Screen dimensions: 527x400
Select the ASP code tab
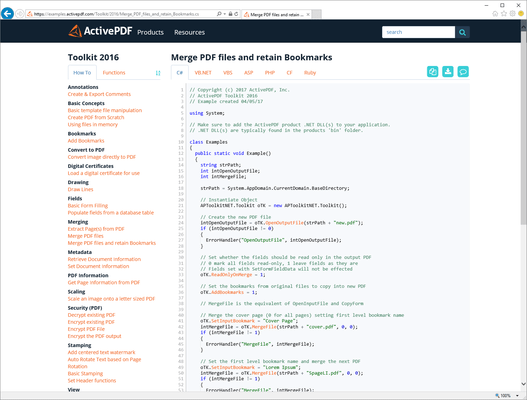248,73
